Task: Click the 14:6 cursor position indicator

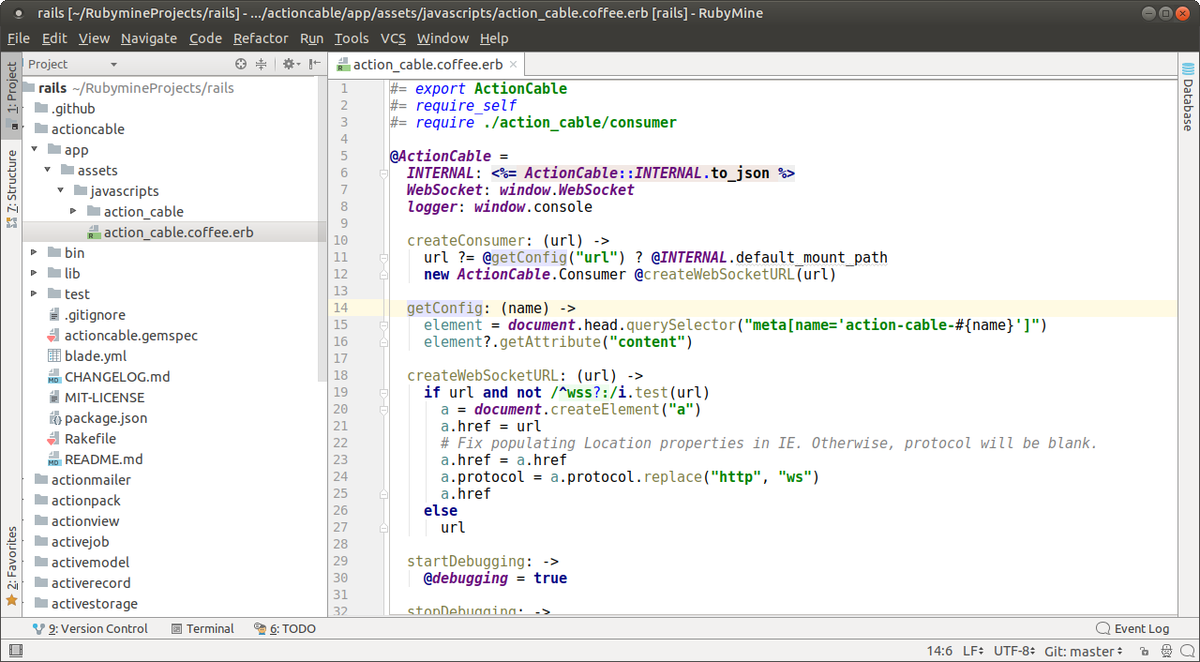Action: click(939, 651)
